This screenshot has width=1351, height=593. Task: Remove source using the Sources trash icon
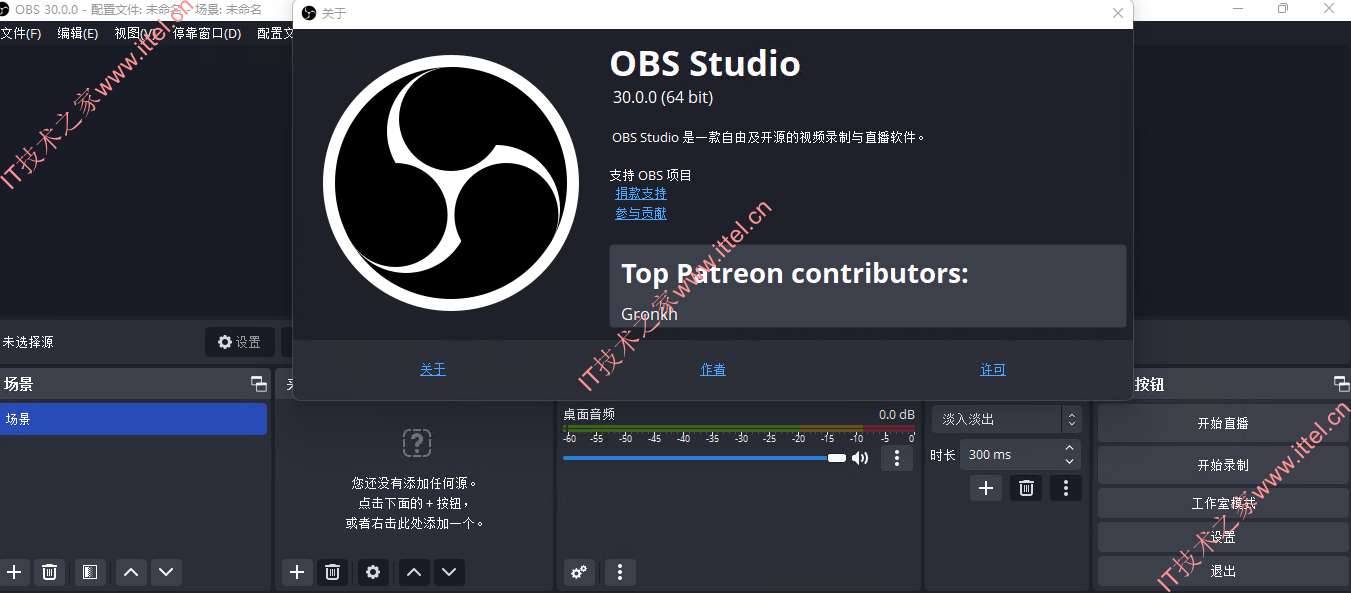click(333, 572)
